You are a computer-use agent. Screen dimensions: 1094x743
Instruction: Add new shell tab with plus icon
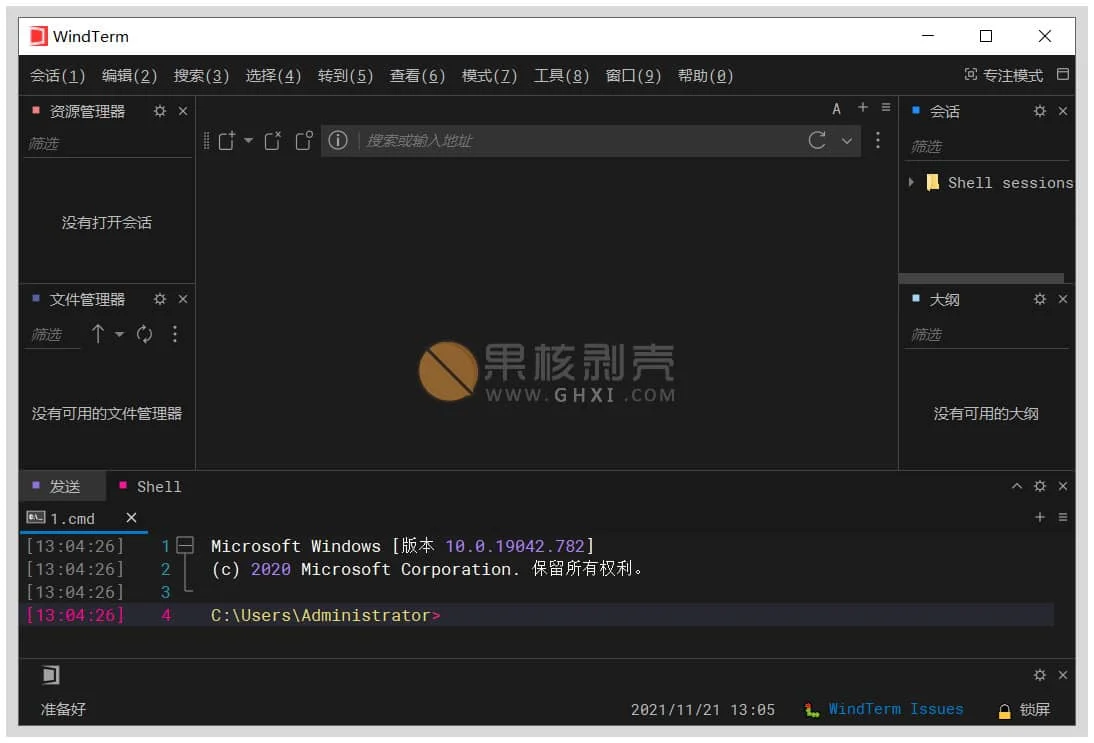tap(1040, 517)
